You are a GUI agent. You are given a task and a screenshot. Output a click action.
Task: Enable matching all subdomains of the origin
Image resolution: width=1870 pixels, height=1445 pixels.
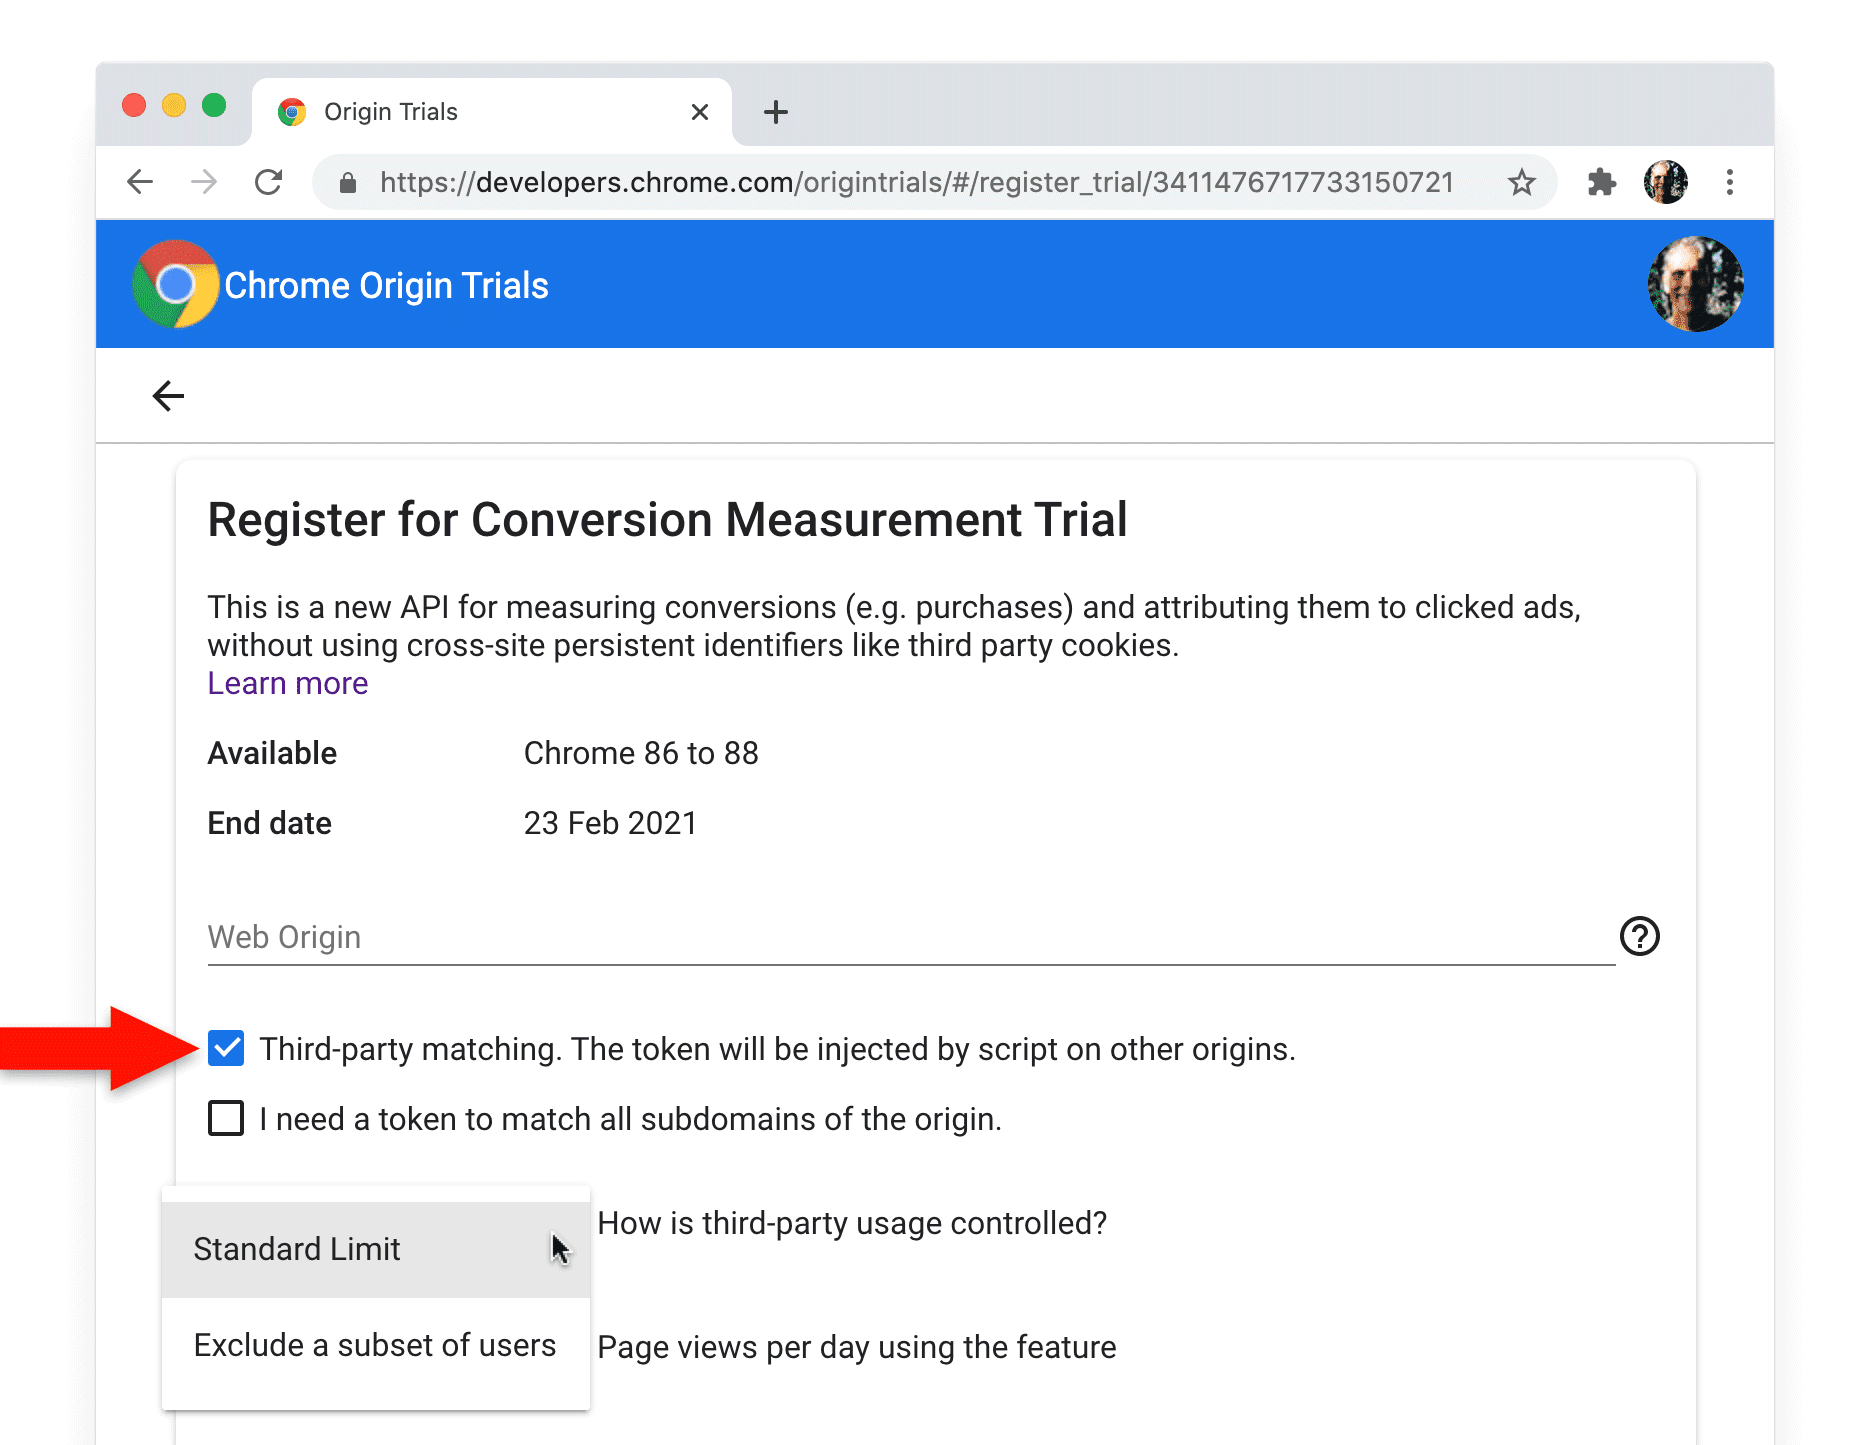225,1118
